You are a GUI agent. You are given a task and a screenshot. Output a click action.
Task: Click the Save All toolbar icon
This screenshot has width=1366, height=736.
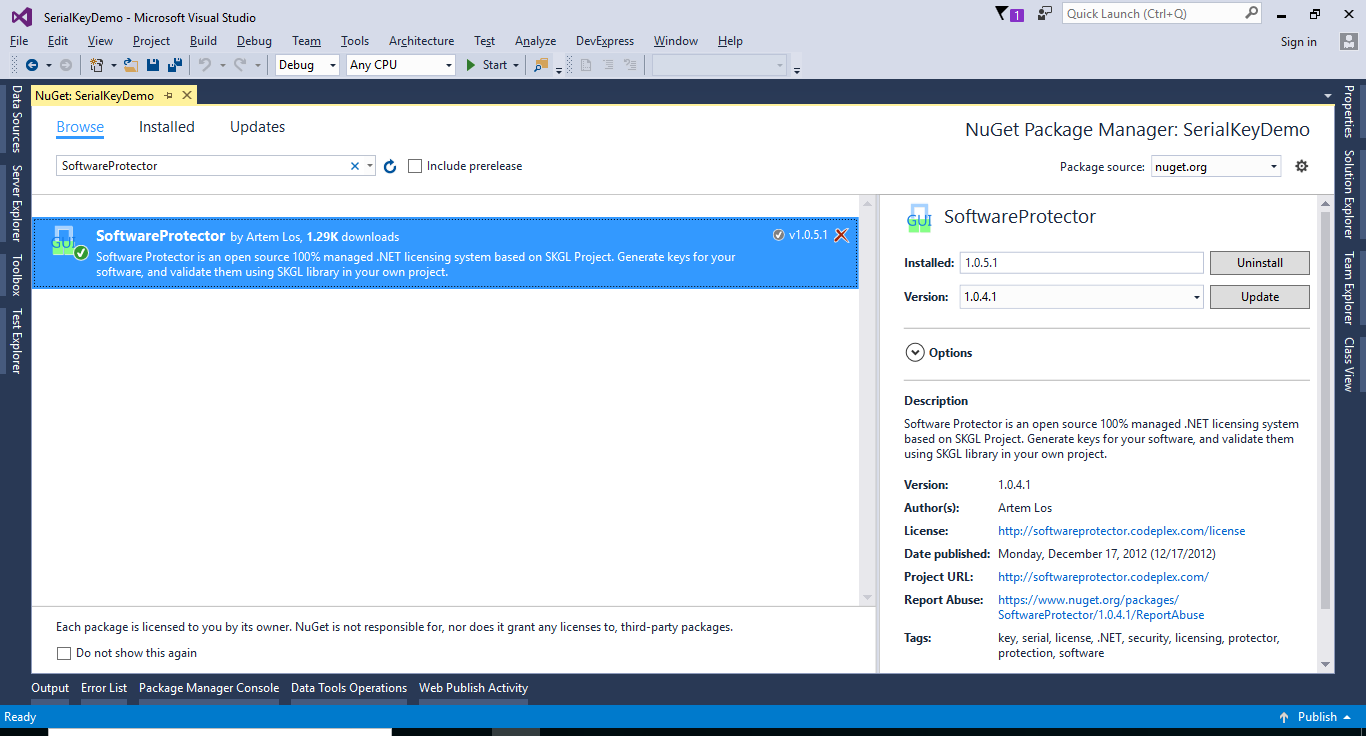click(175, 65)
